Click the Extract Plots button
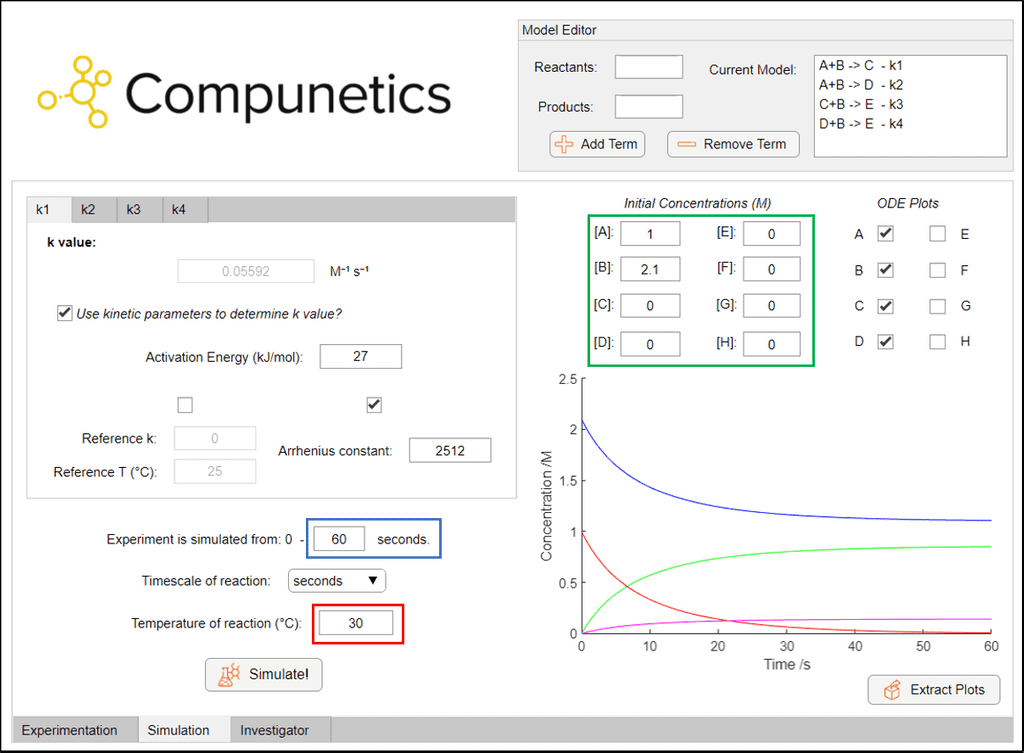The width and height of the screenshot is (1024, 753). coord(933,689)
